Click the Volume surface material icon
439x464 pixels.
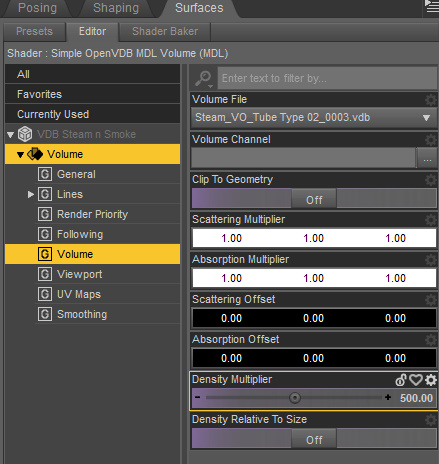click(x=35, y=154)
